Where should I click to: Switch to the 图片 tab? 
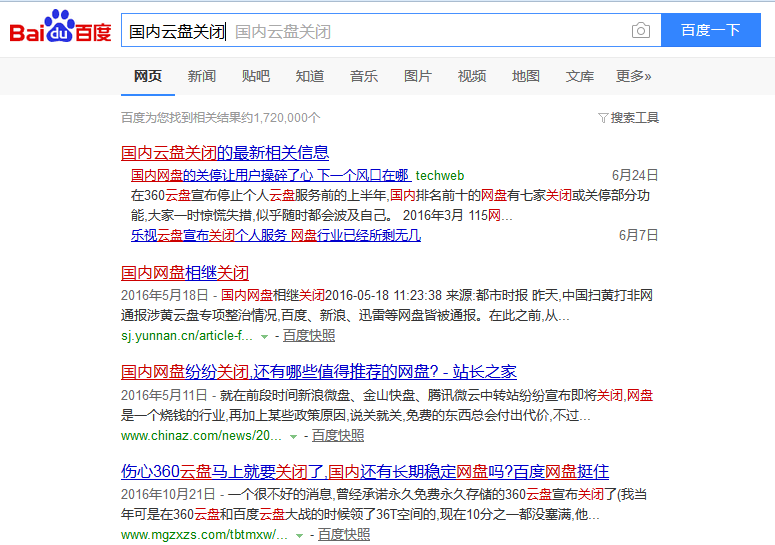point(417,76)
